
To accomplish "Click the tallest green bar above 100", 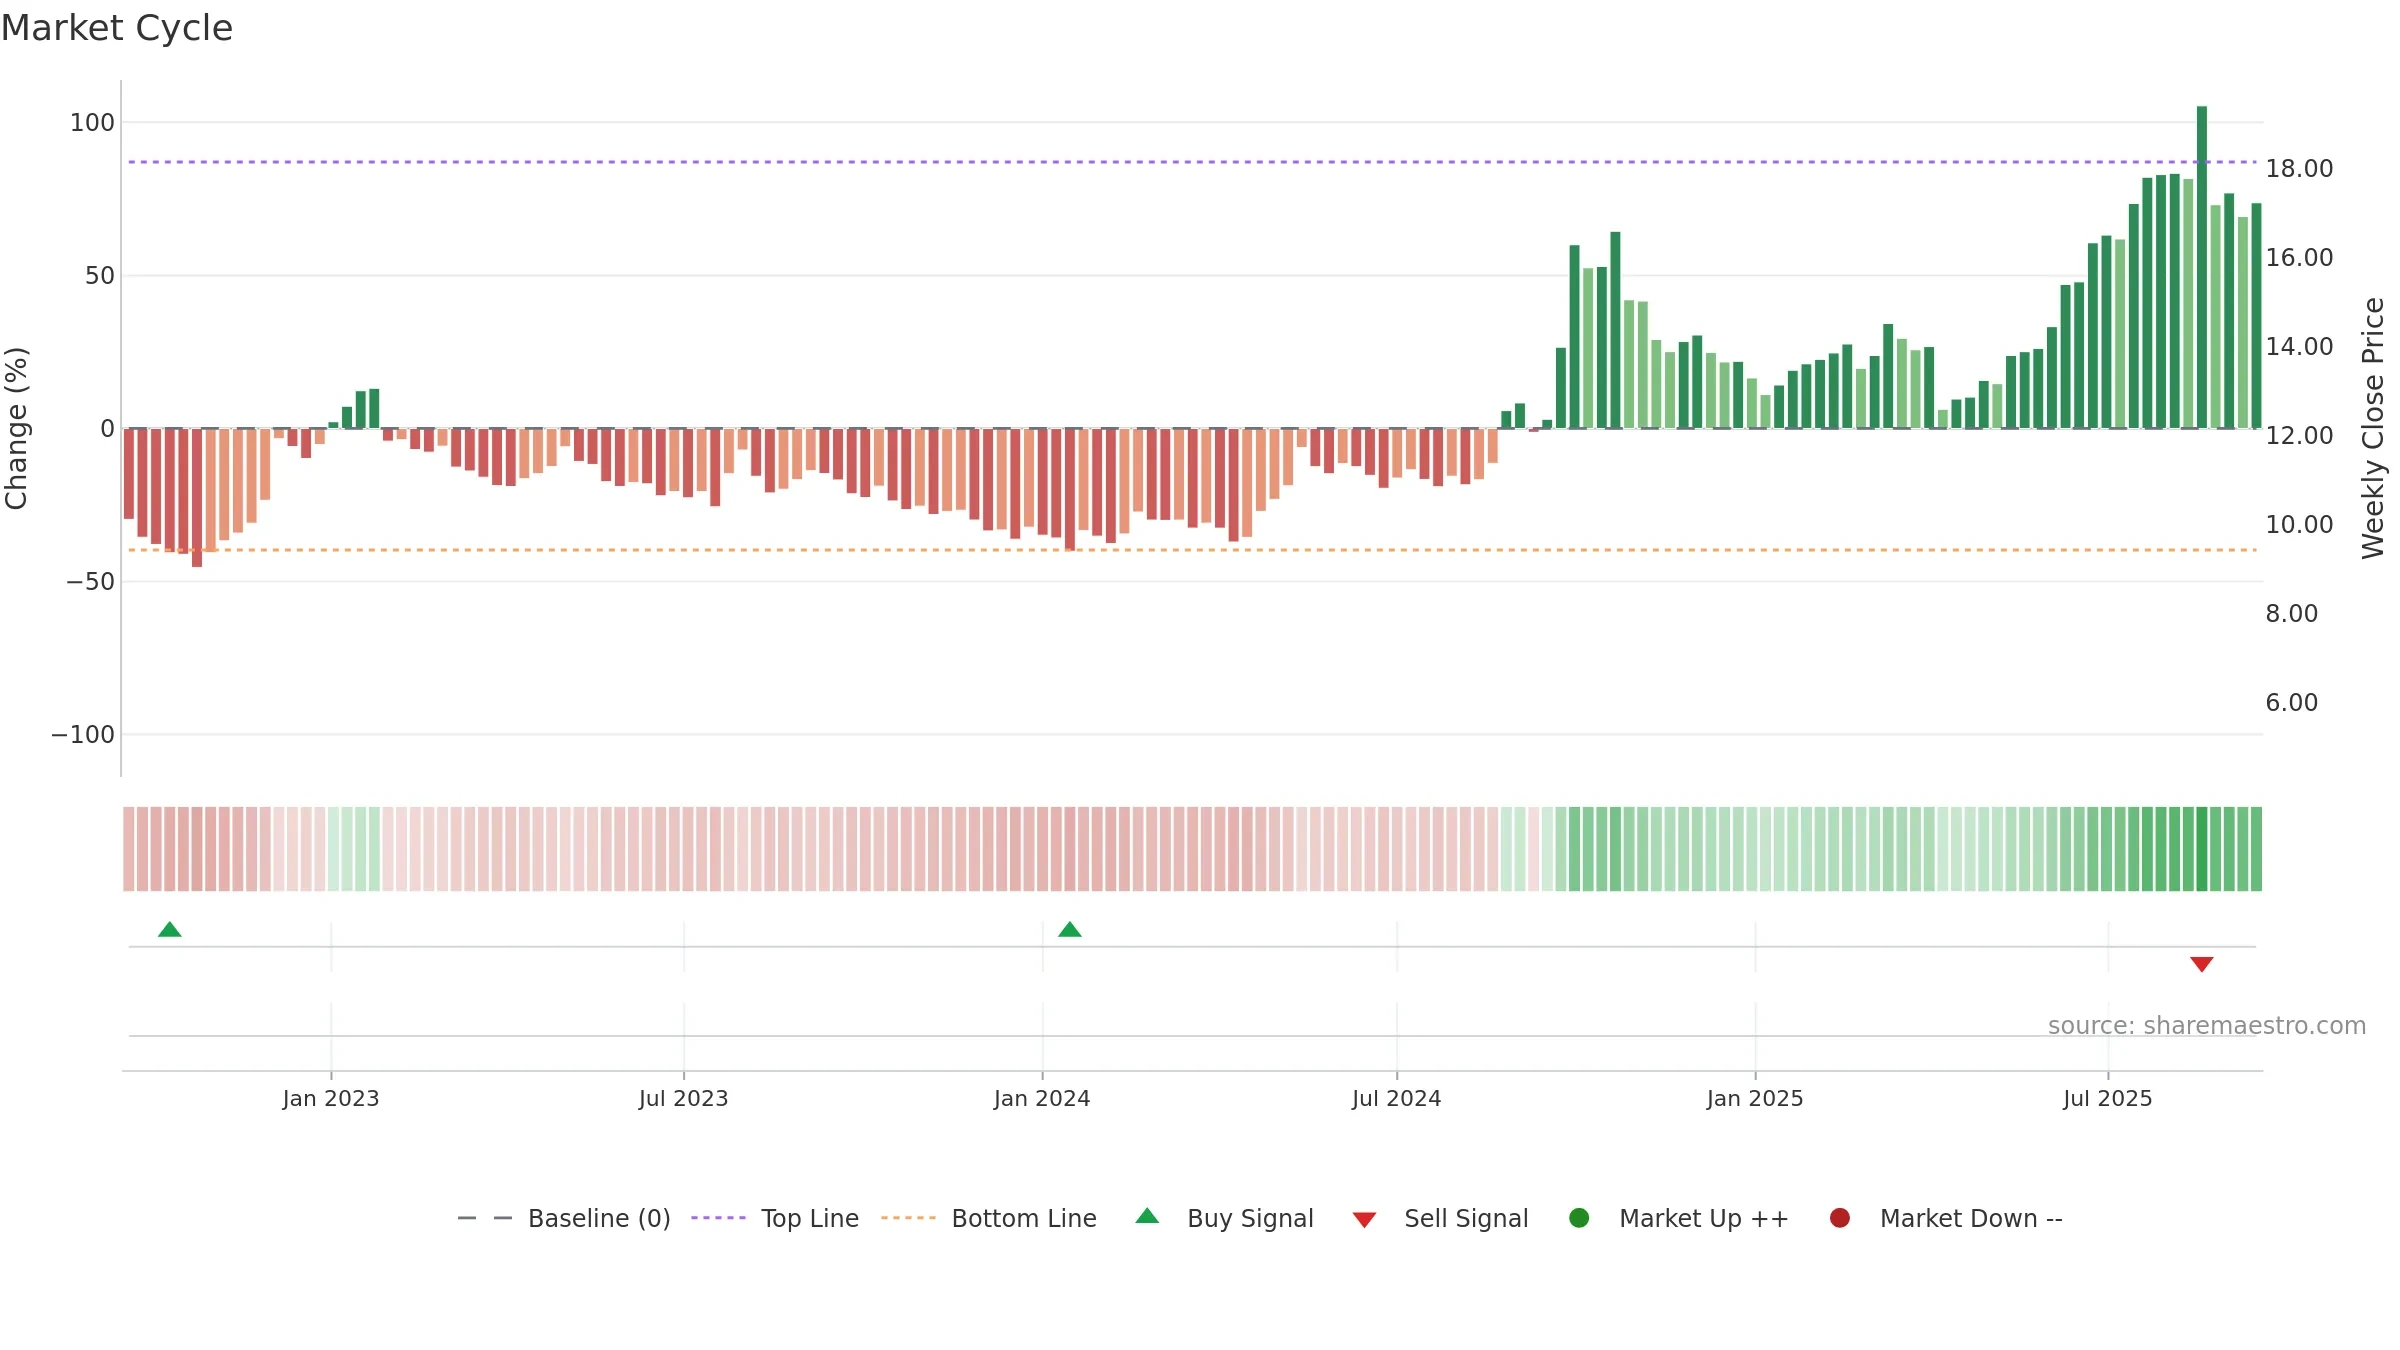I will (2202, 267).
